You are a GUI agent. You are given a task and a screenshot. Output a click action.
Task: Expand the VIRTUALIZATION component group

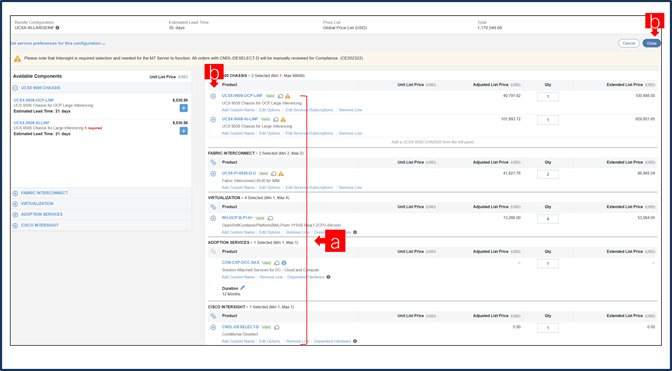click(15, 204)
